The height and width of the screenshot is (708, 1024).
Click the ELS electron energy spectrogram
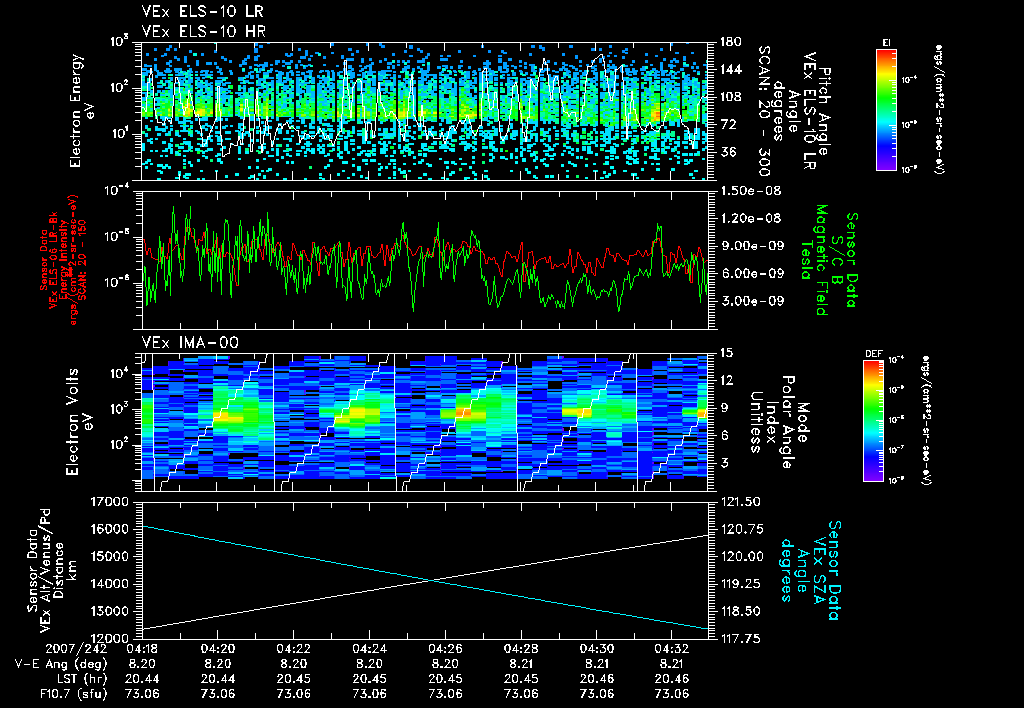(x=425, y=111)
